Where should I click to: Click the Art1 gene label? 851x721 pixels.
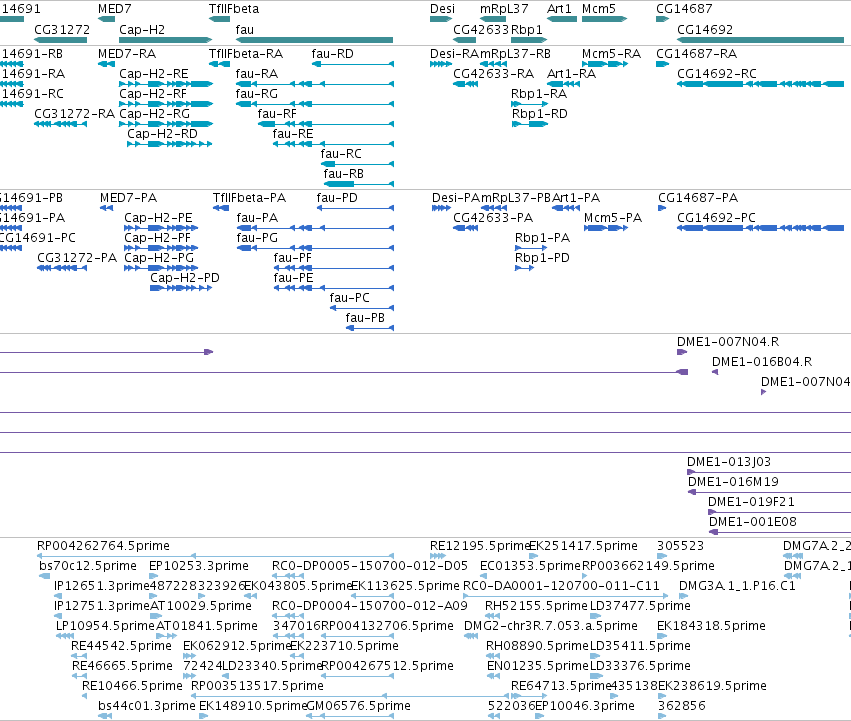(560, 9)
